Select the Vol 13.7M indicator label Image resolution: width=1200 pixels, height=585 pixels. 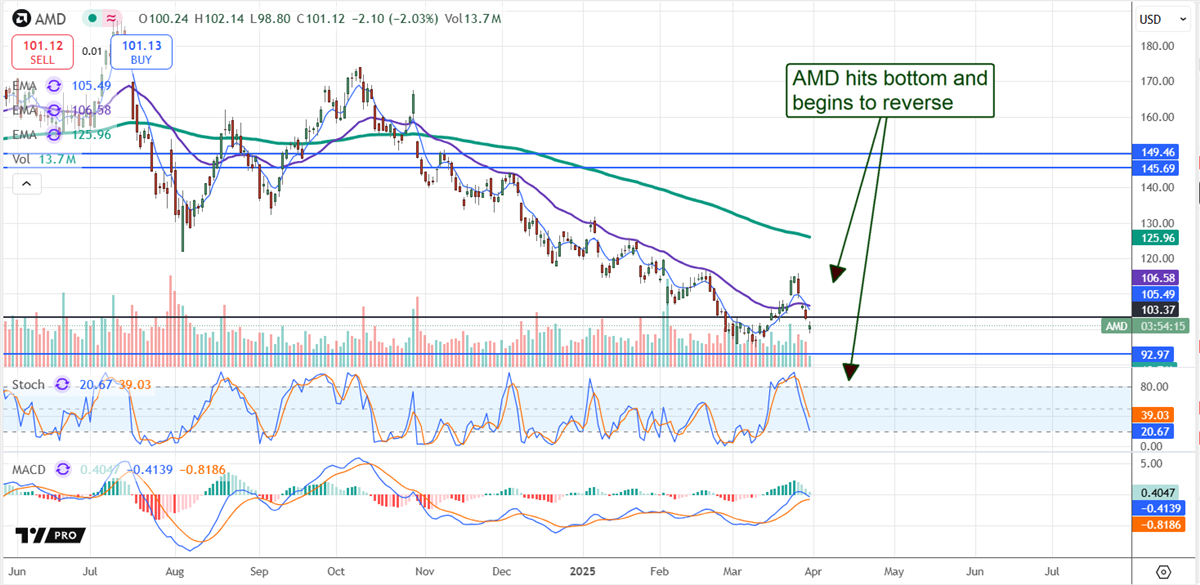point(34,159)
